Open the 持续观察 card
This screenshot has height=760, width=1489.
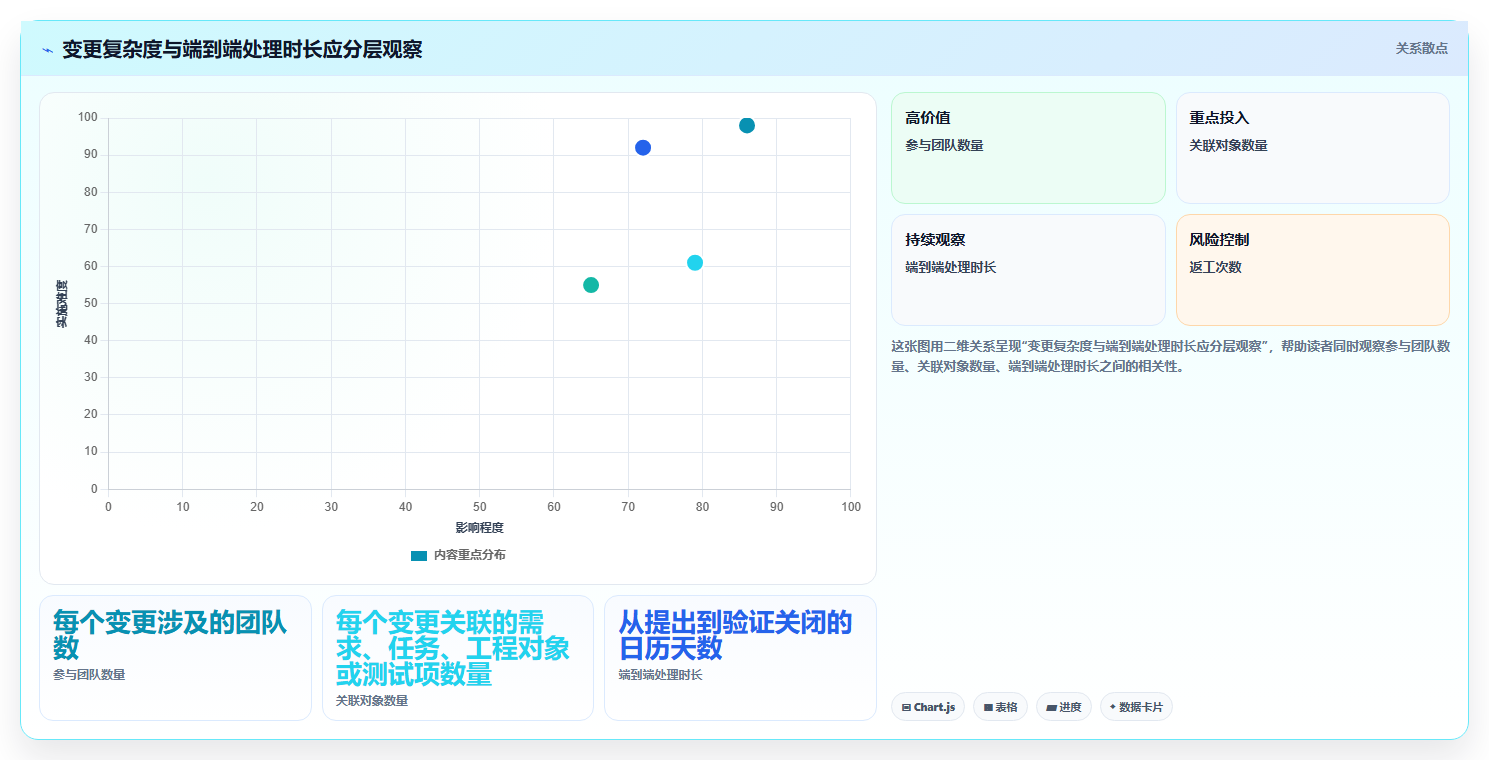pos(1028,270)
